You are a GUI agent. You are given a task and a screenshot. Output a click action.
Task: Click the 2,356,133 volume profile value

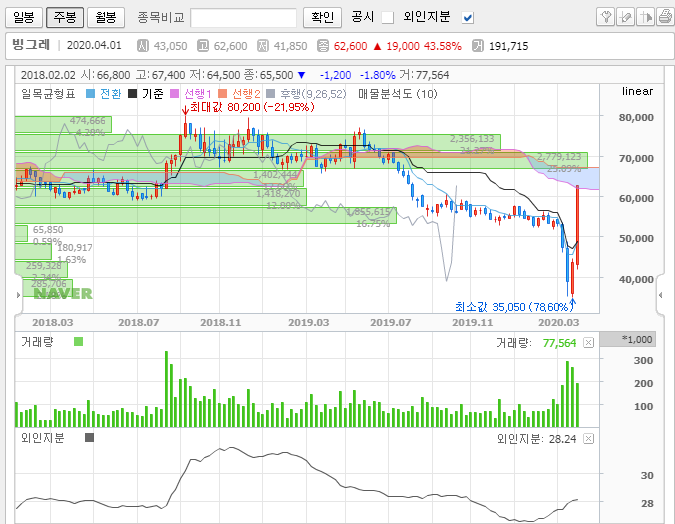pyautogui.click(x=472, y=139)
